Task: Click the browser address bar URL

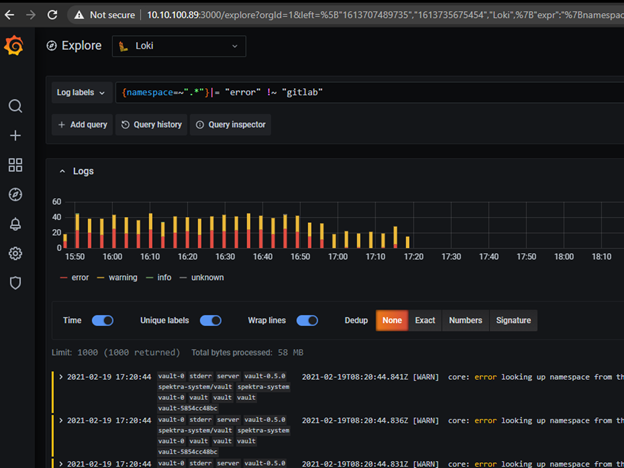Action: 384,15
